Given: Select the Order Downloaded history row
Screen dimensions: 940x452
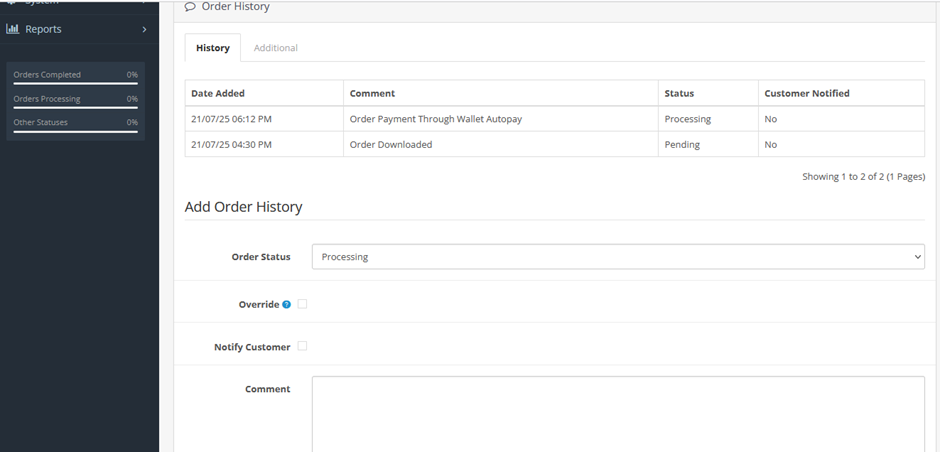Looking at the screenshot, I should click(391, 145).
